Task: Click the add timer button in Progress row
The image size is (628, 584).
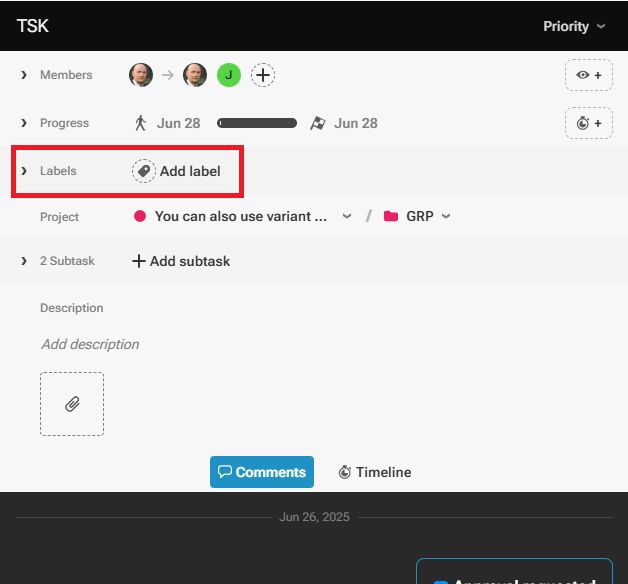Action: pyautogui.click(x=588, y=123)
